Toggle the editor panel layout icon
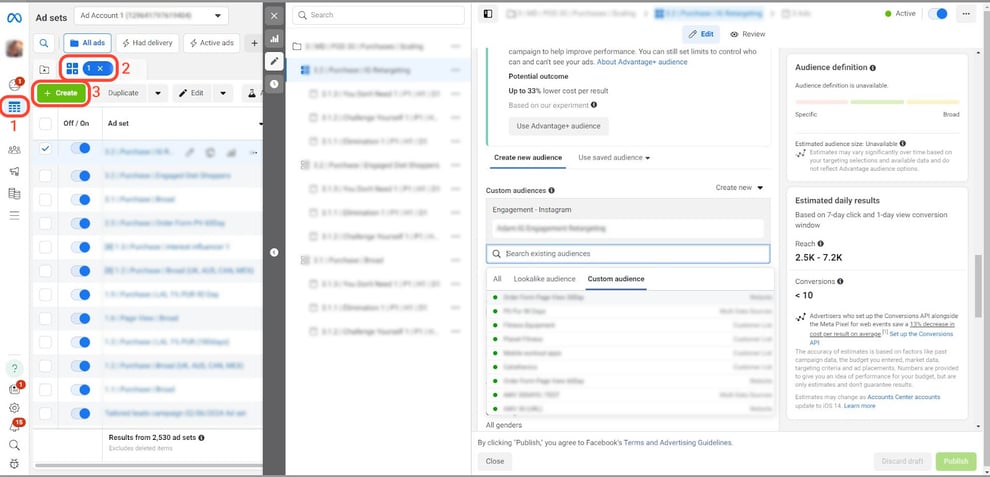The image size is (990, 477). 487,14
